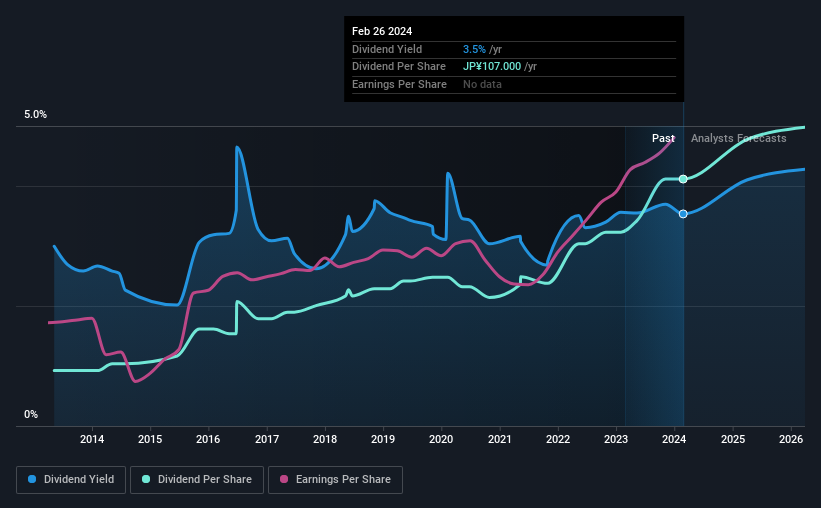Click the Earnings Per Share tooltip row label
Screen dimensions: 821x508
pos(399,84)
